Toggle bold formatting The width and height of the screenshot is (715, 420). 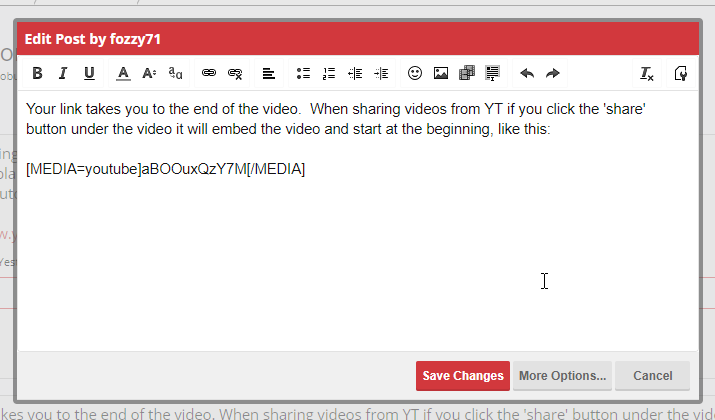(37, 73)
